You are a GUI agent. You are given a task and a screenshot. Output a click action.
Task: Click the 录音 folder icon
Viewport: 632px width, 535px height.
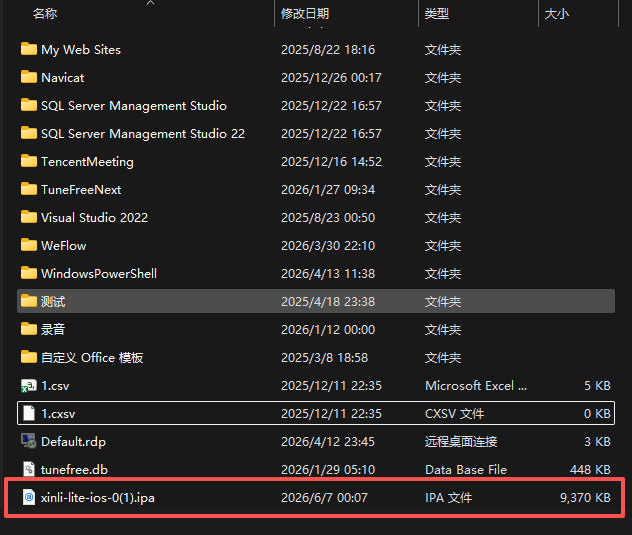29,329
